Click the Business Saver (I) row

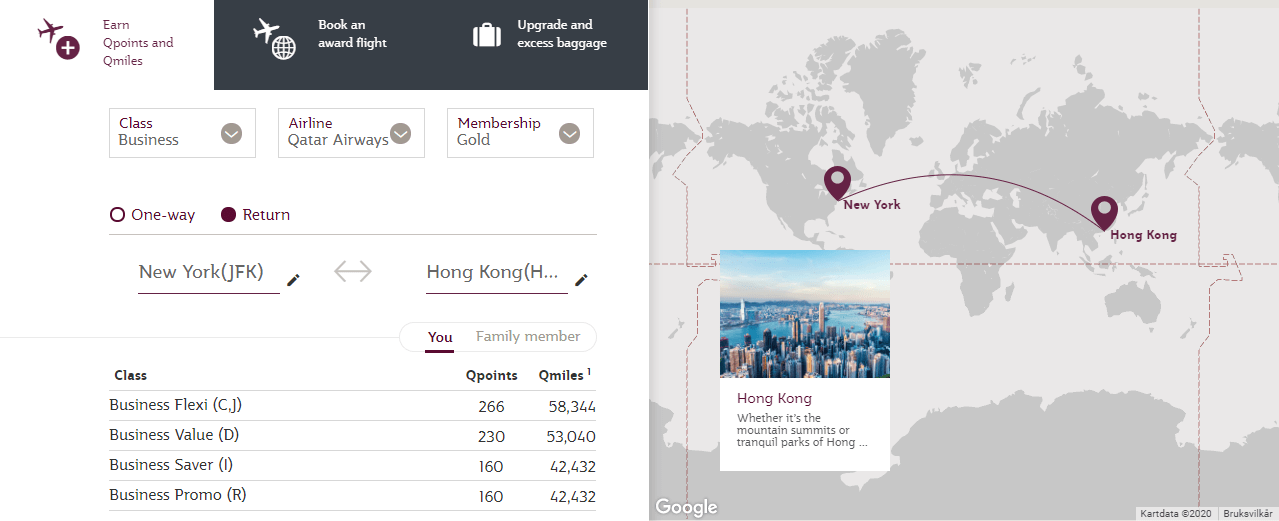353,466
